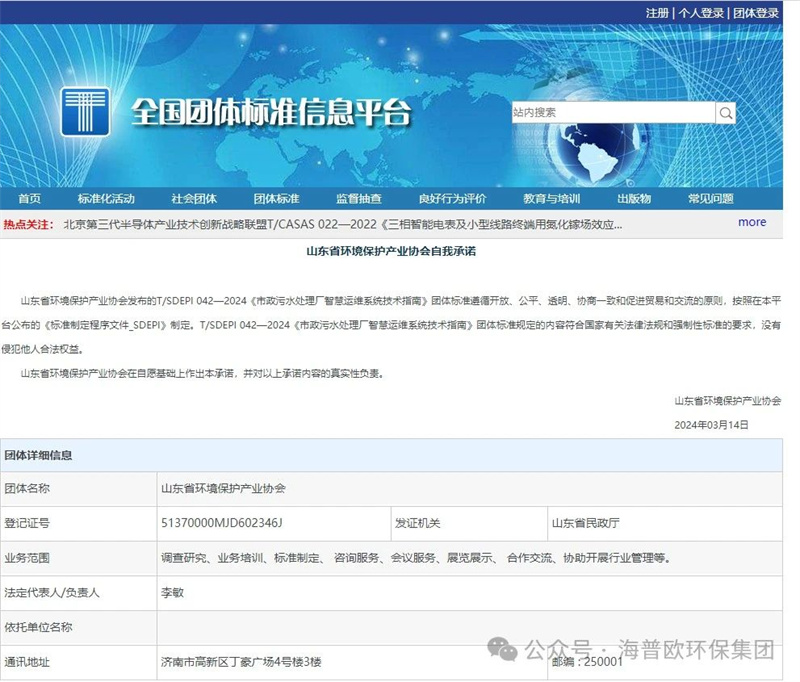Viewport: 800px width, 682px height.
Task: Open the 团体登录 login link
Action: pyautogui.click(x=755, y=13)
